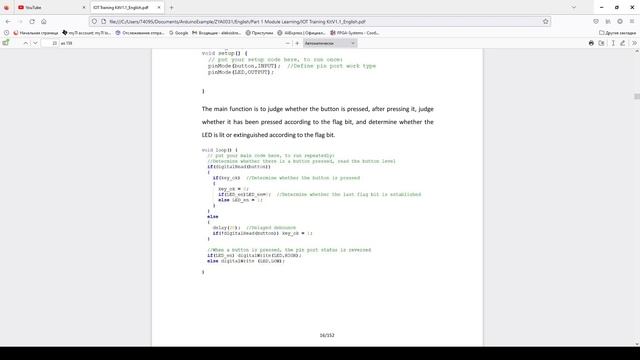Screen dimensions: 640x360
Task: Open the Pocket save icon
Action: (x=596, y=21)
